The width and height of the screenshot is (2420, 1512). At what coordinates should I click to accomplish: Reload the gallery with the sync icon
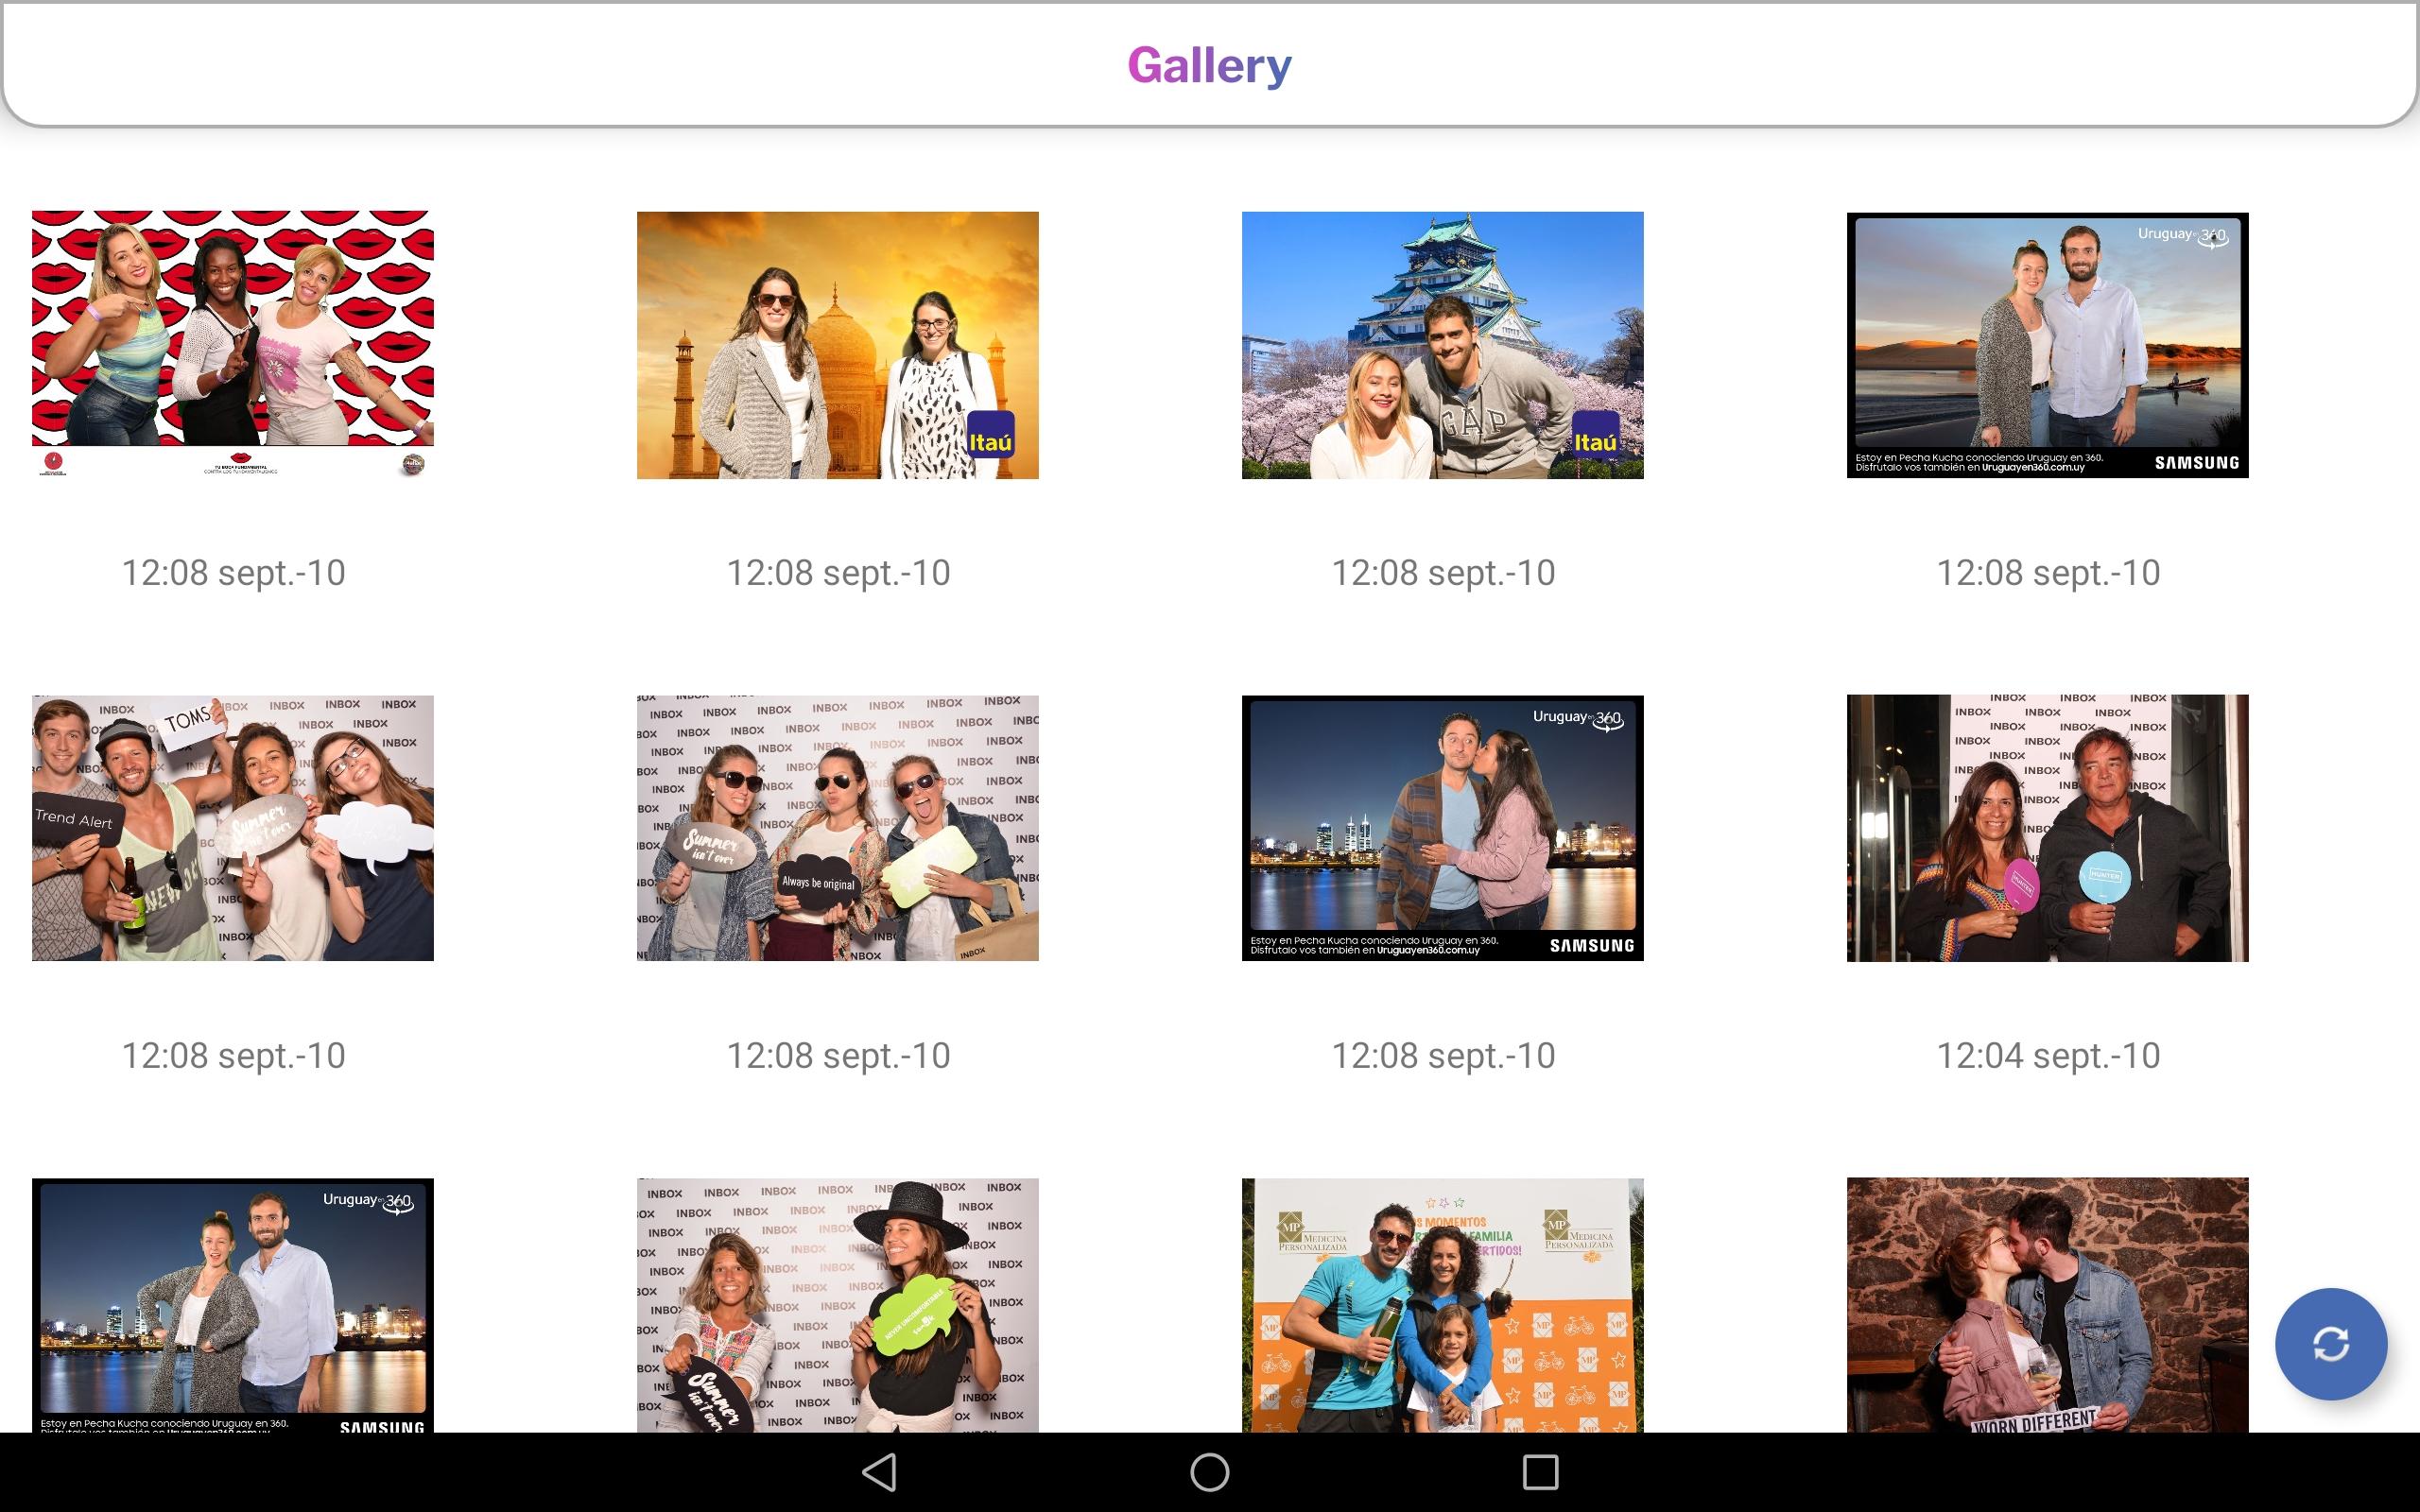pos(2333,1344)
